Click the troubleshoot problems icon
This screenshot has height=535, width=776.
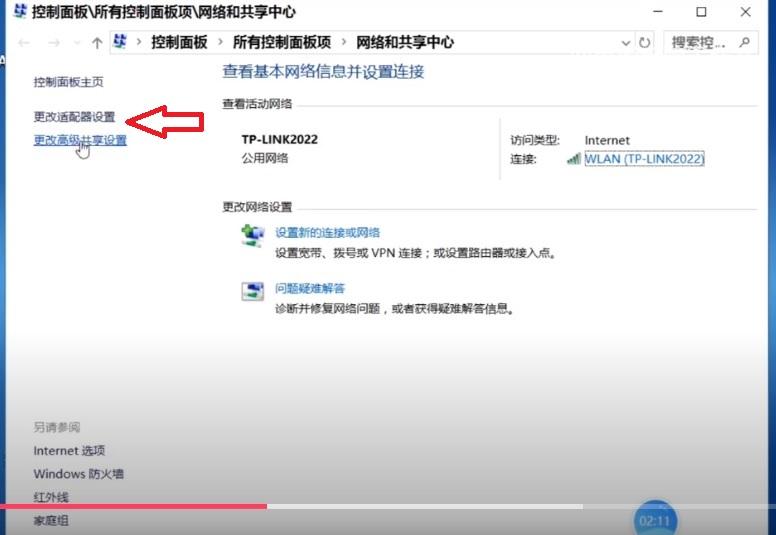click(x=253, y=291)
